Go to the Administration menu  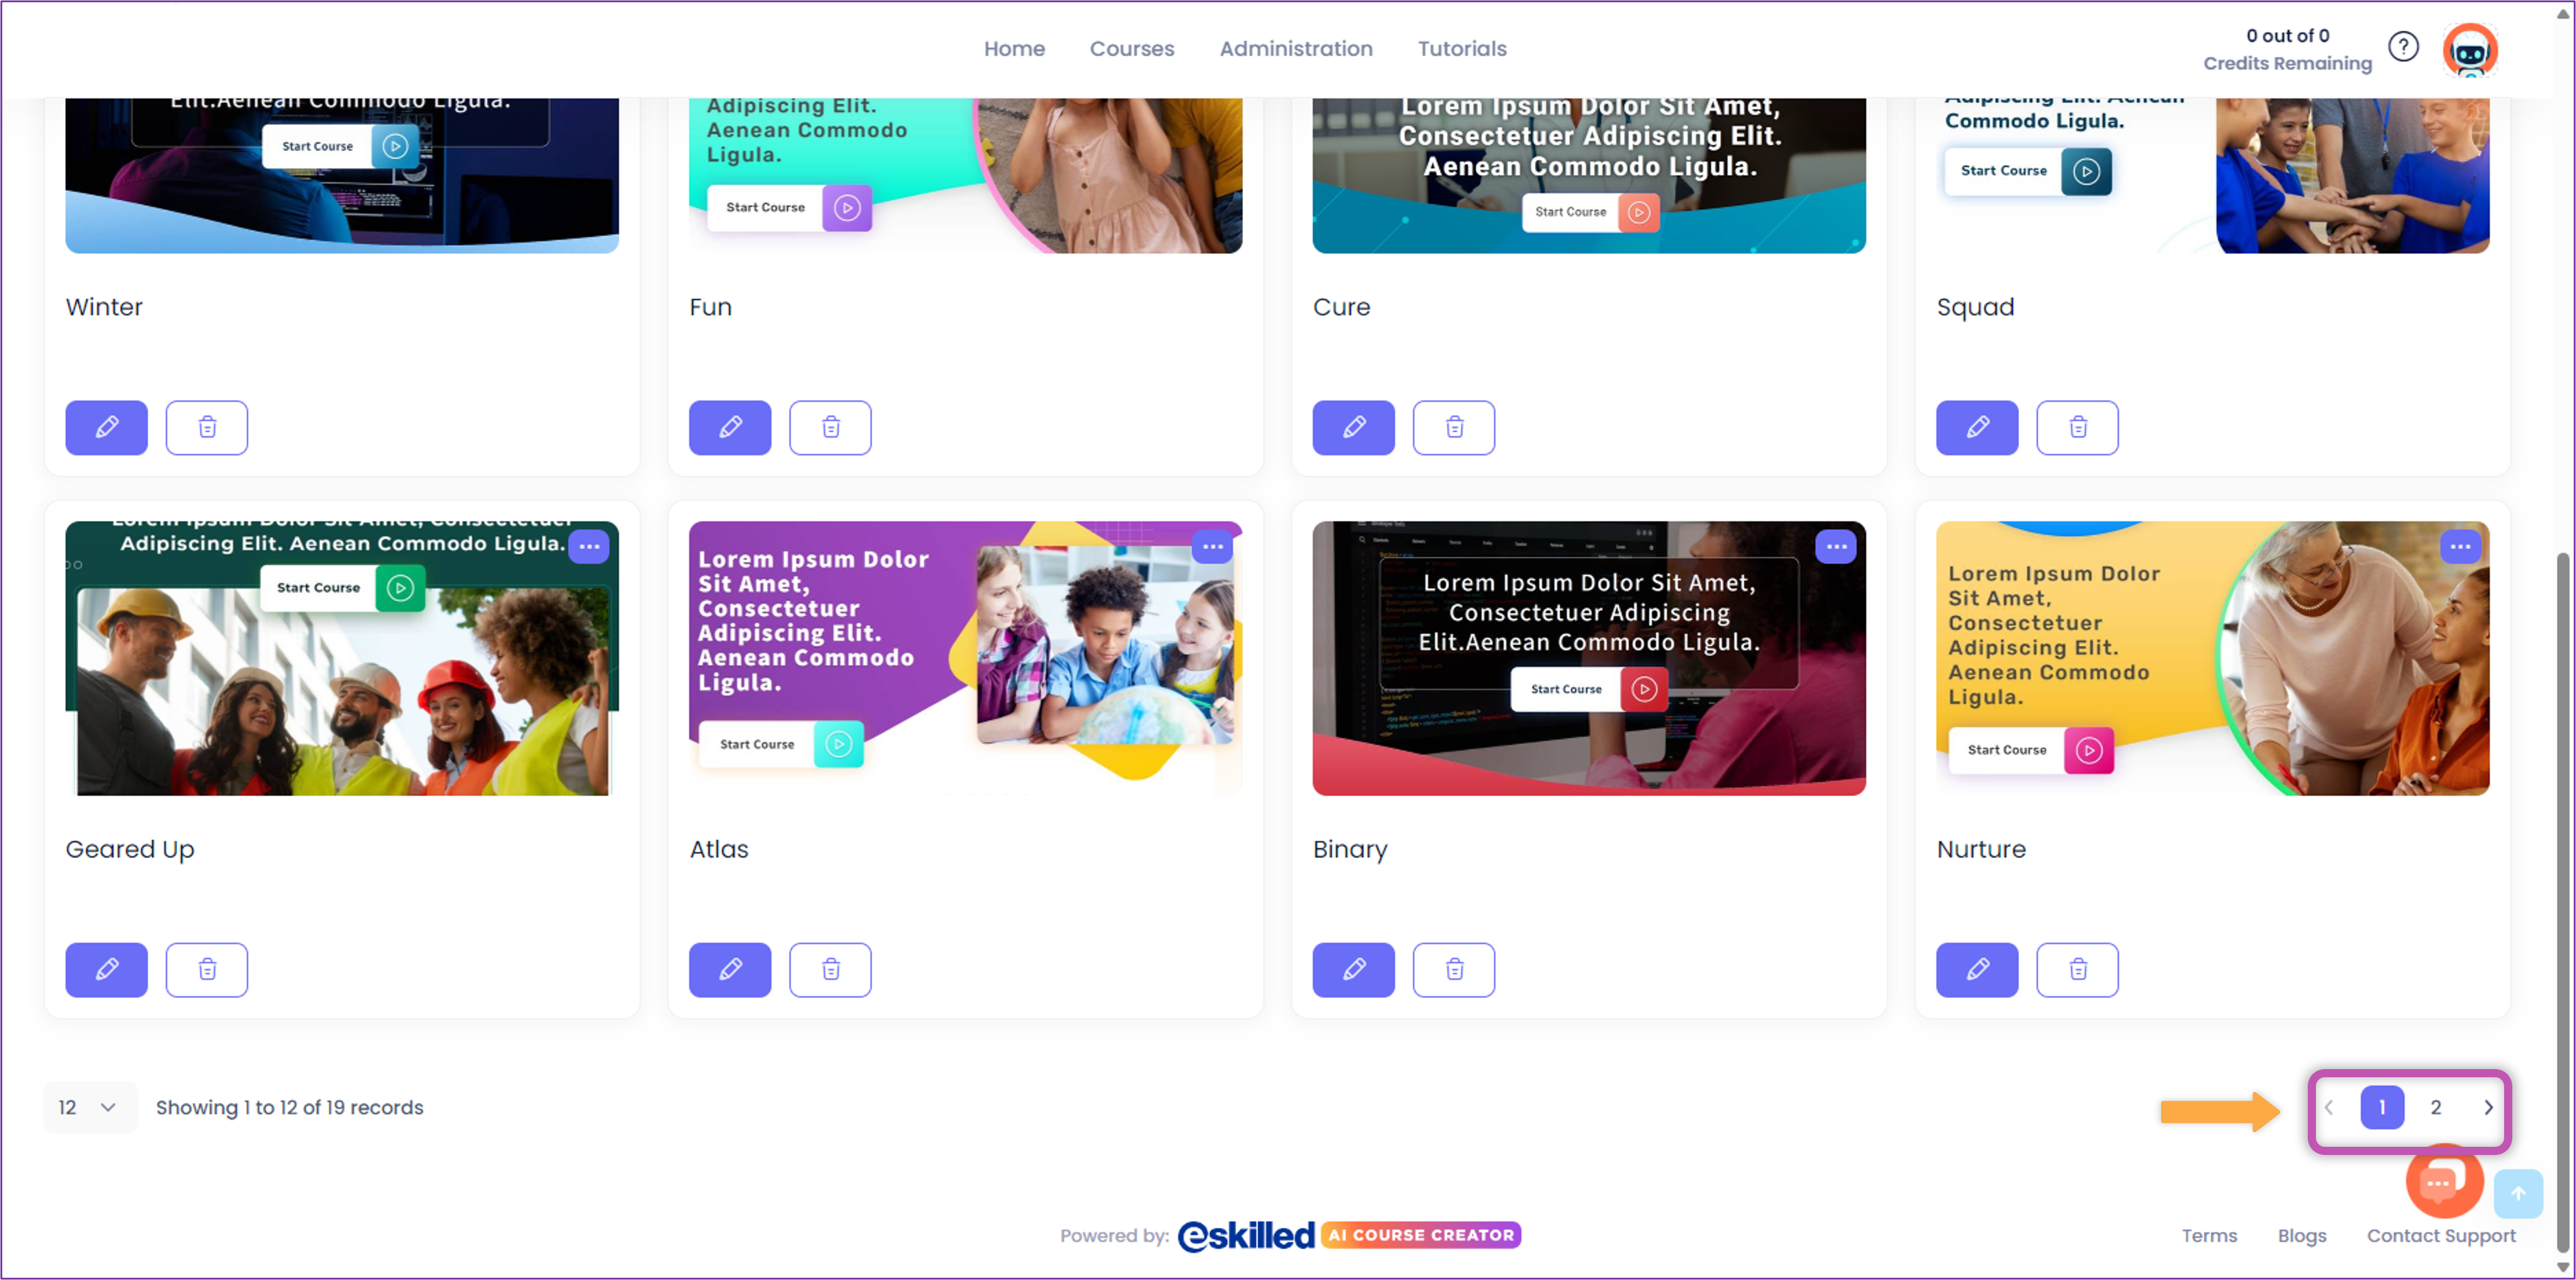click(x=1295, y=48)
